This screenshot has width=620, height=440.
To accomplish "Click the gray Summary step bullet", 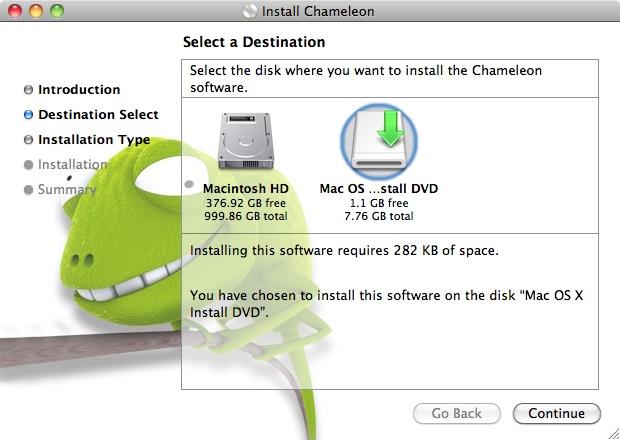I will [28, 190].
